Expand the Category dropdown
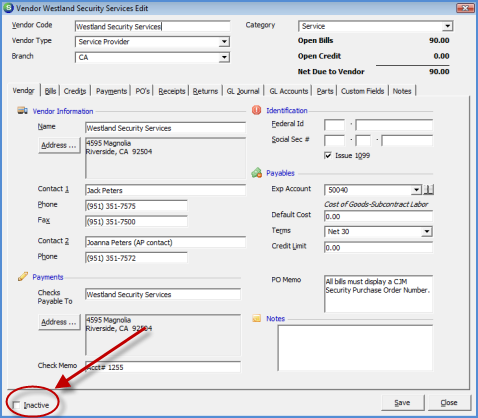This screenshot has width=478, height=418. [447, 26]
